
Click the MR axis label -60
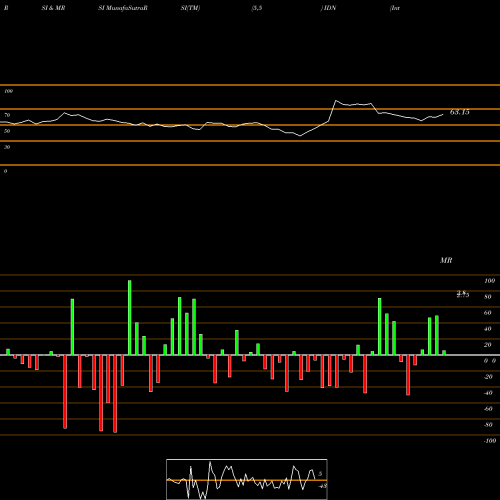click(488, 409)
